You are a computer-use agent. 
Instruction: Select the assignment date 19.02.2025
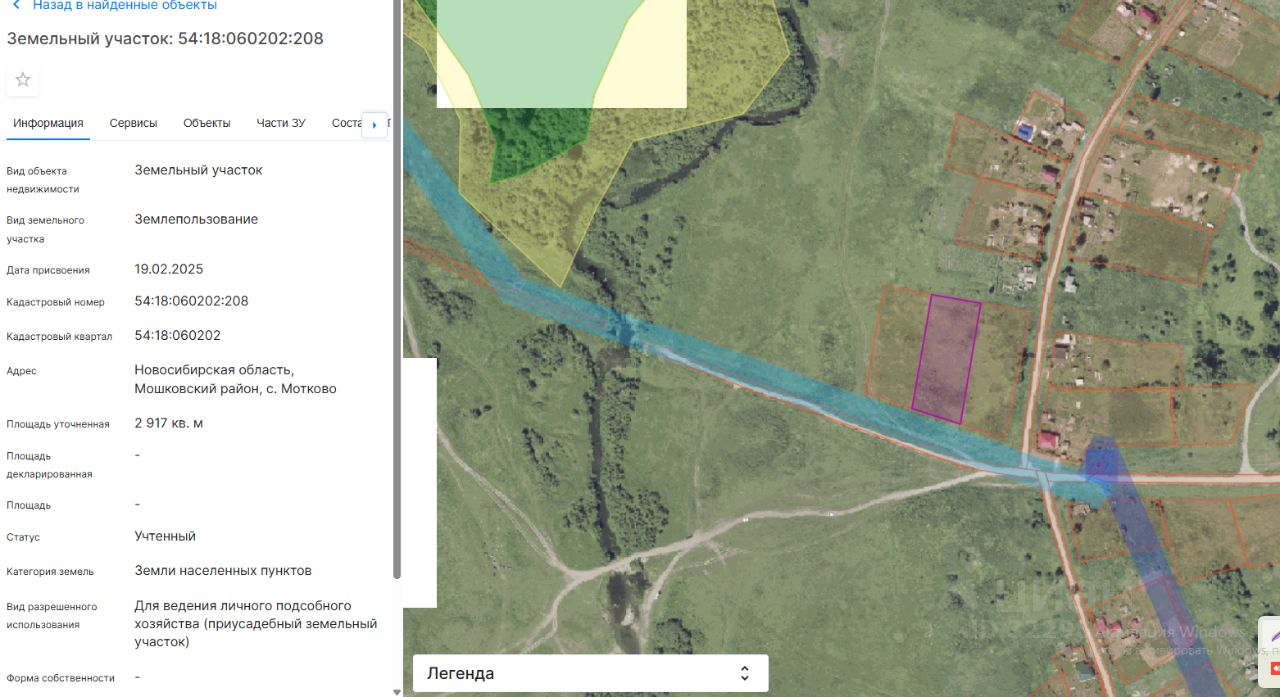(x=168, y=269)
